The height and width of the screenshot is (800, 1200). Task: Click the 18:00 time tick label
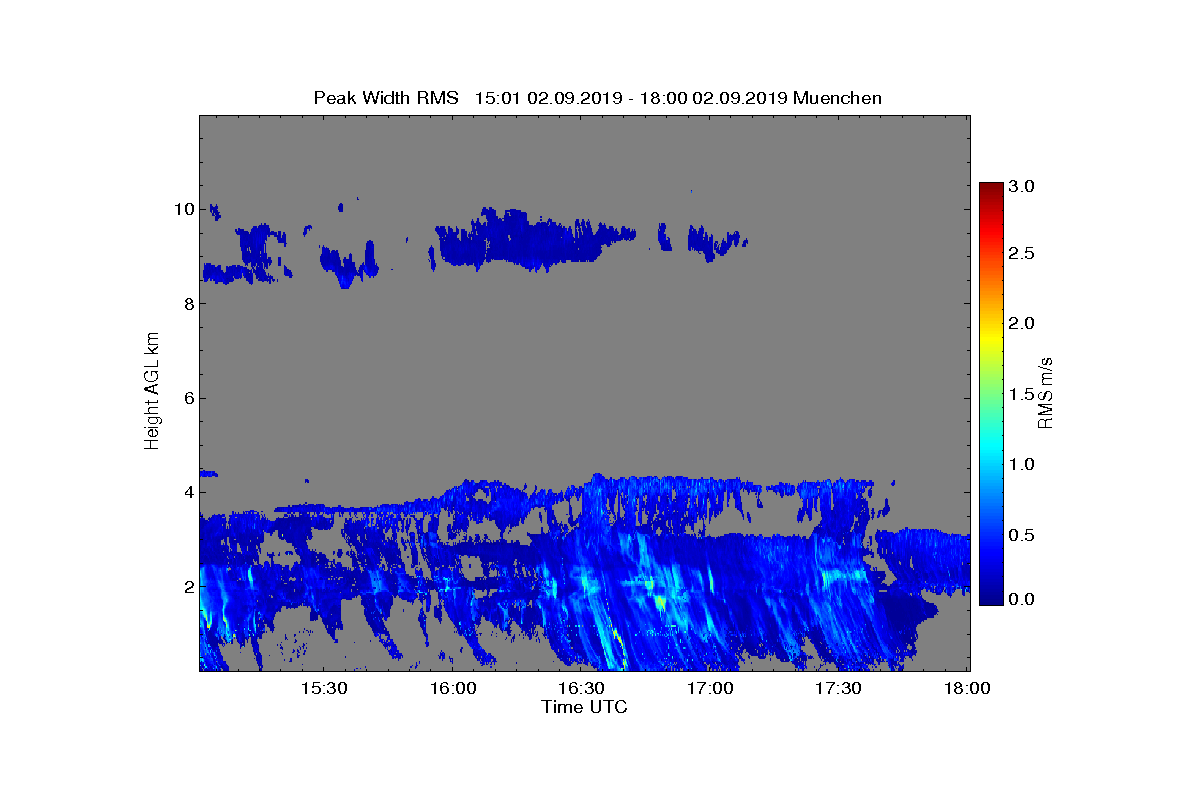click(968, 688)
